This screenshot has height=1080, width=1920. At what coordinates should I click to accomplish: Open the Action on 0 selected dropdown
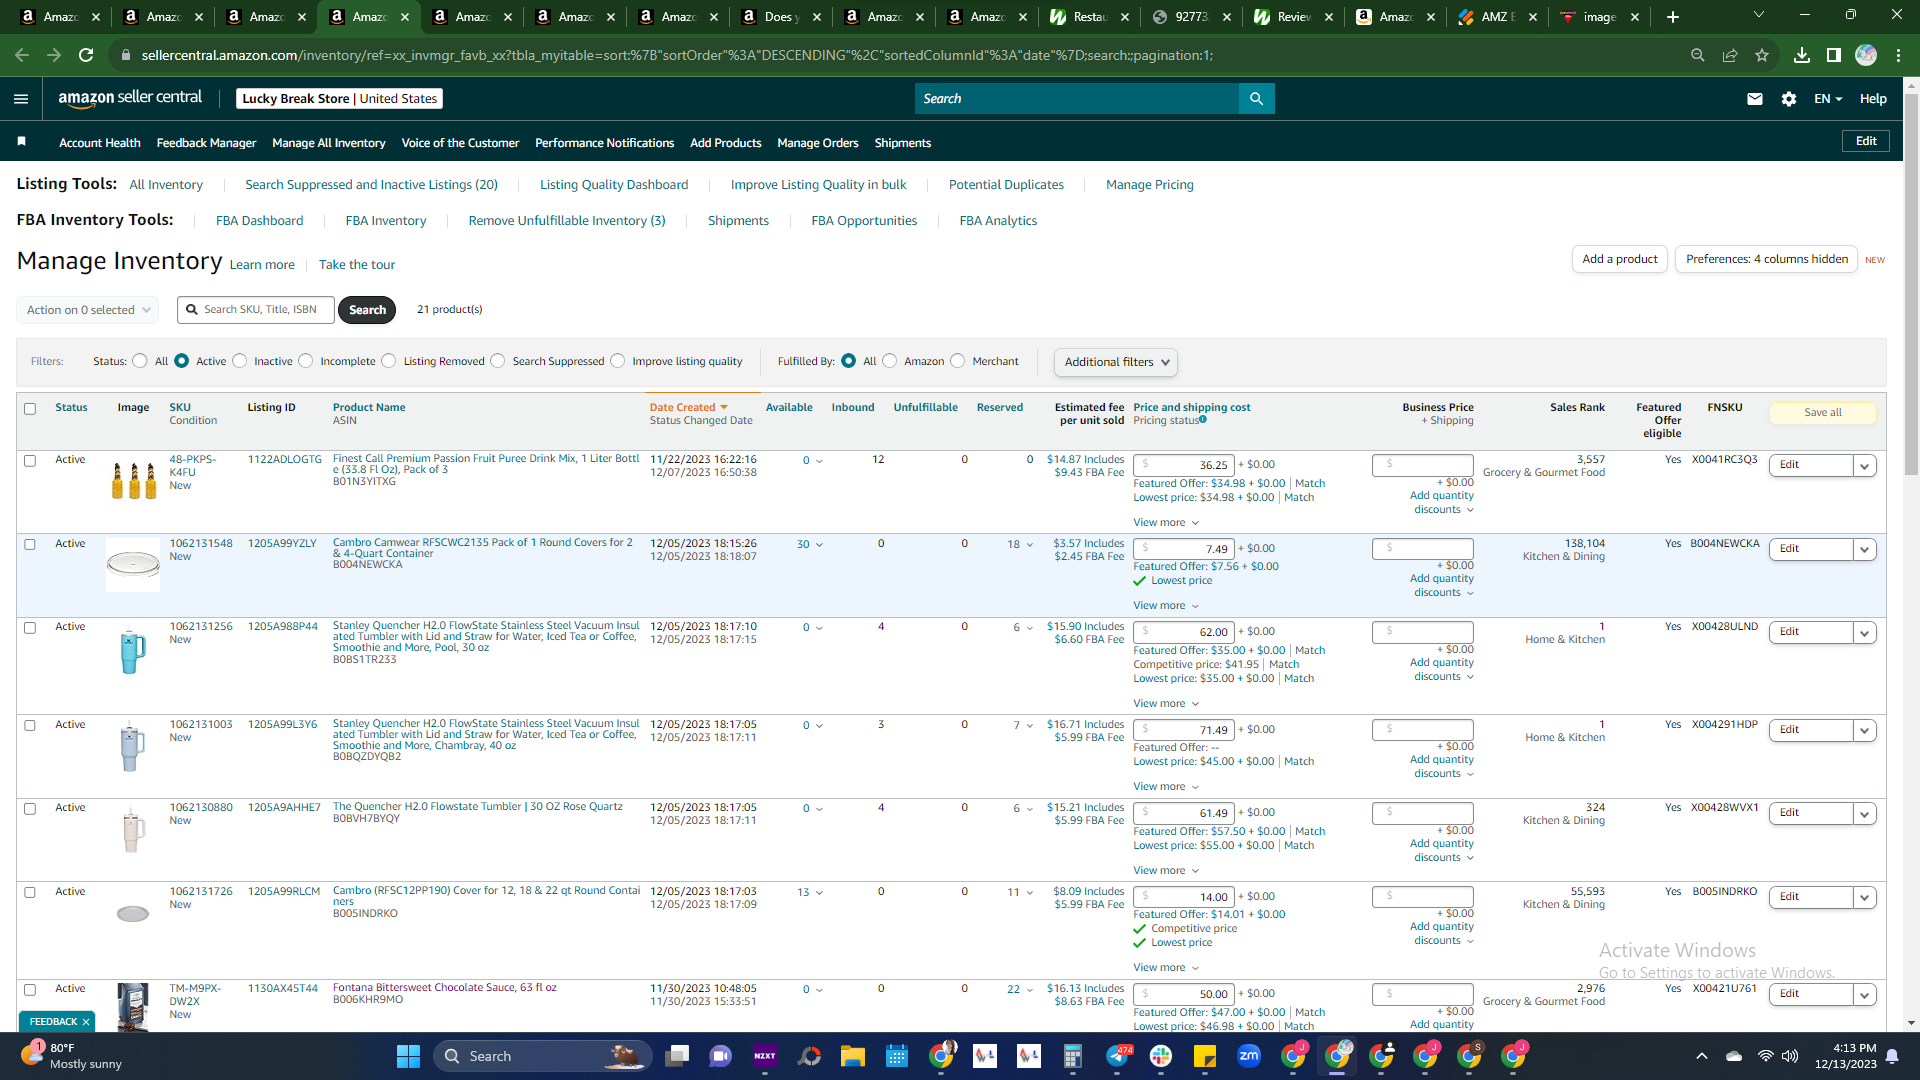click(88, 310)
